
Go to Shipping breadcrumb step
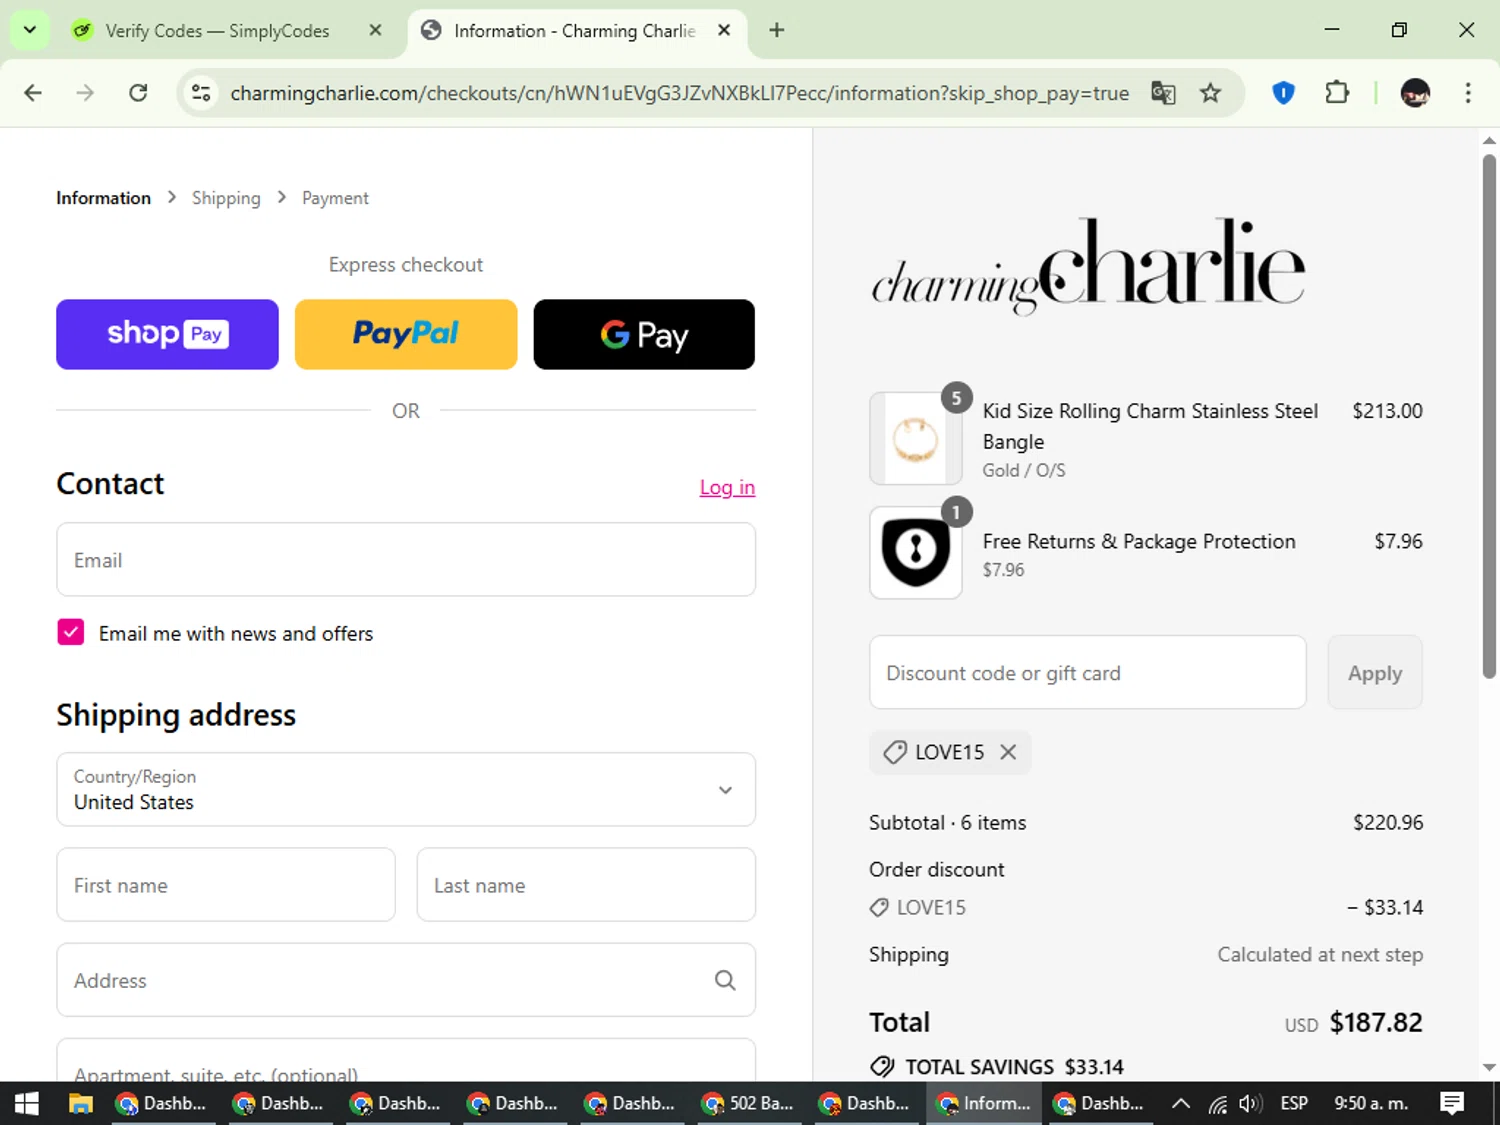pyautogui.click(x=226, y=198)
